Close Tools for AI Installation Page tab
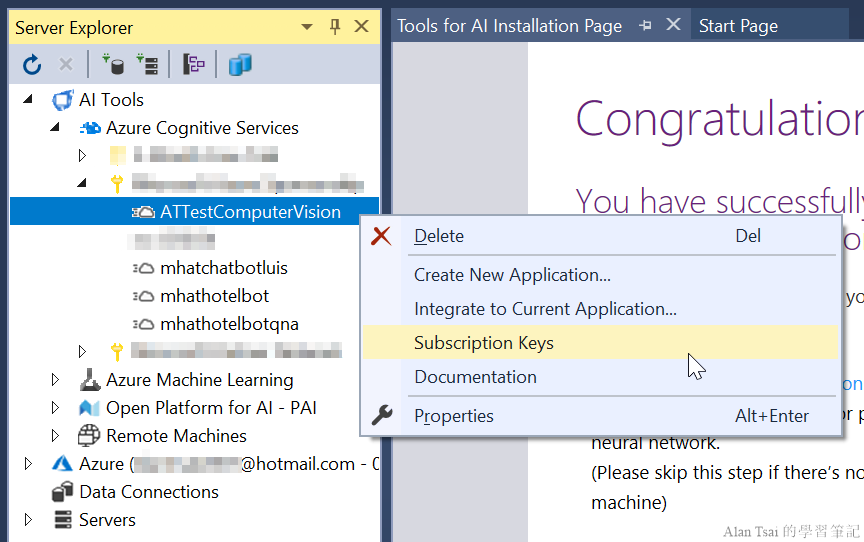Viewport: 864px width, 542px height. pyautogui.click(x=673, y=25)
